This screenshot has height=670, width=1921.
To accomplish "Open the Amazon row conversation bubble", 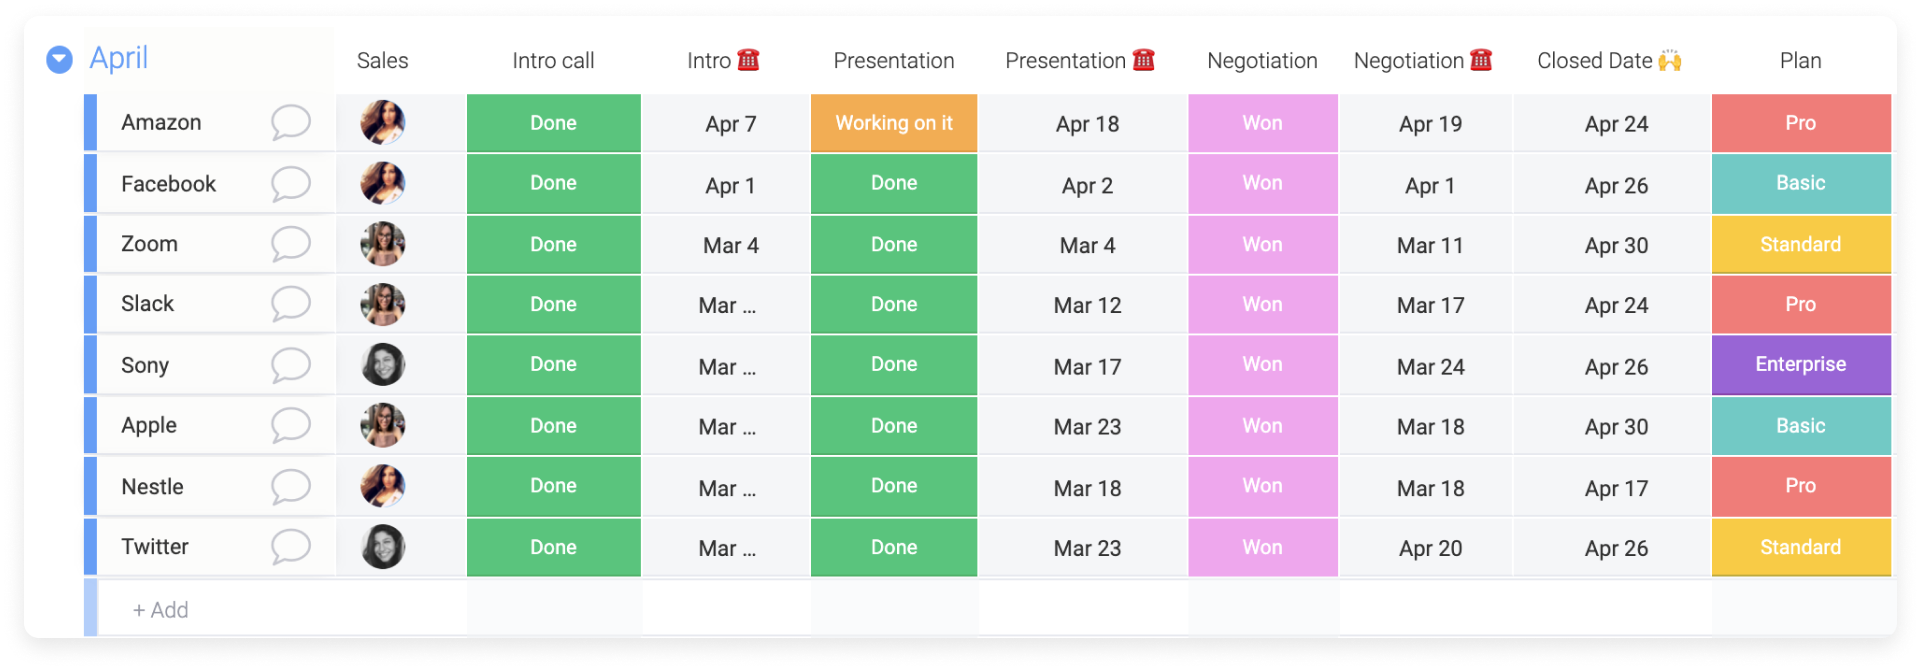I will [290, 123].
